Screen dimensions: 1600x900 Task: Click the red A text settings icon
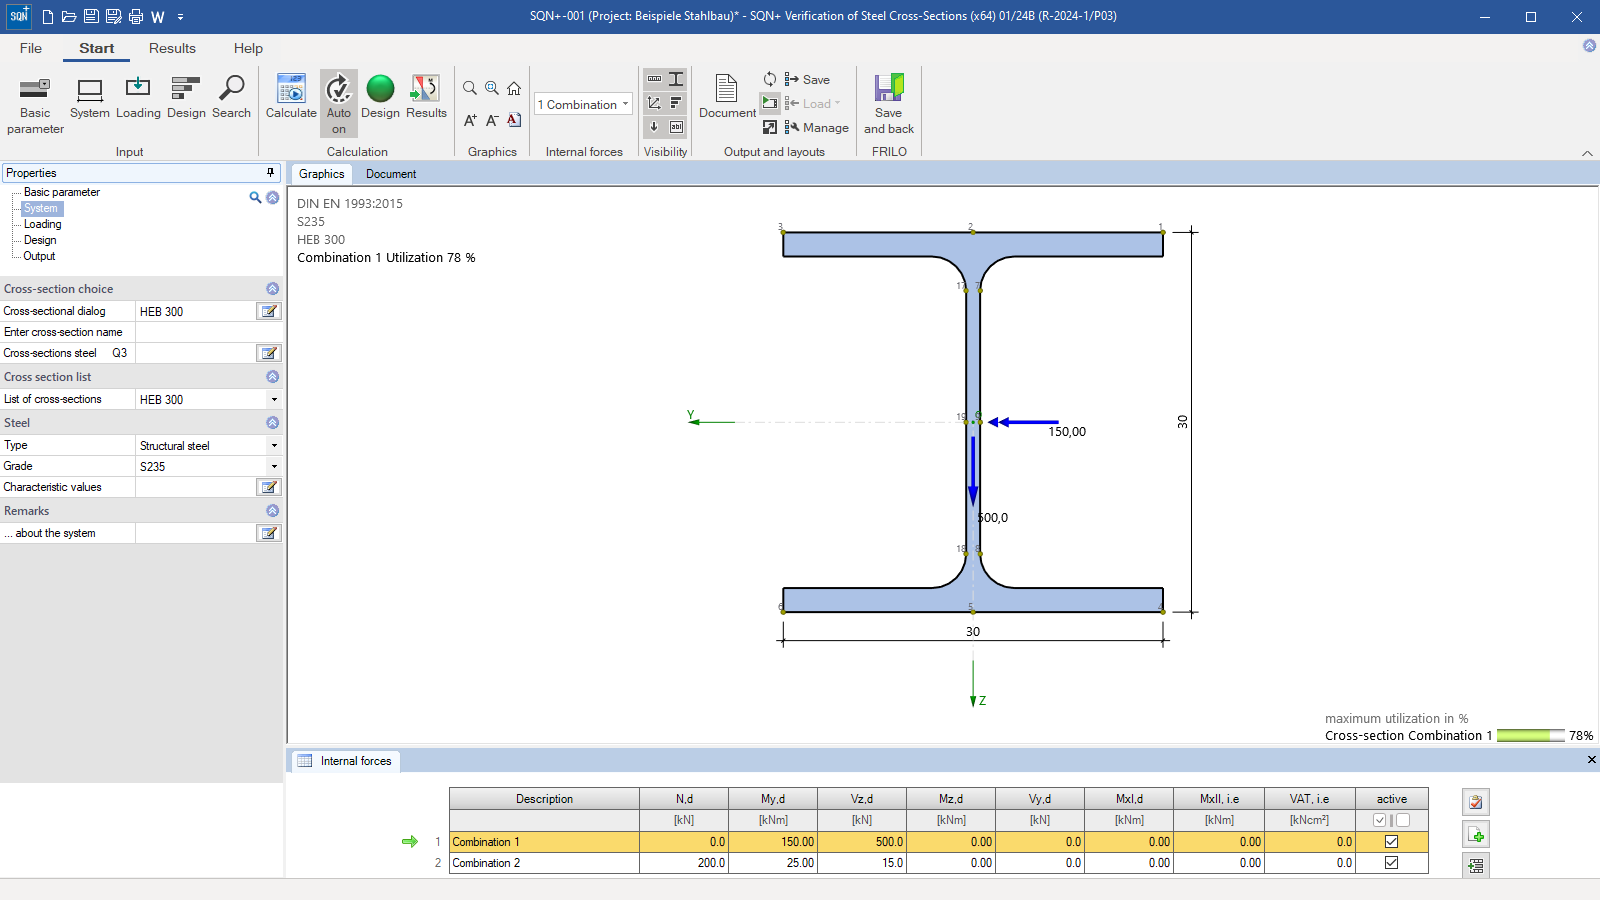pyautogui.click(x=514, y=120)
